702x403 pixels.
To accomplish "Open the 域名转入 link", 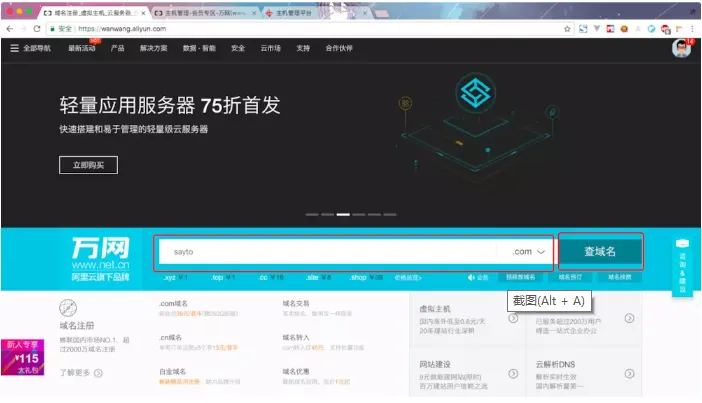I will click(296, 338).
